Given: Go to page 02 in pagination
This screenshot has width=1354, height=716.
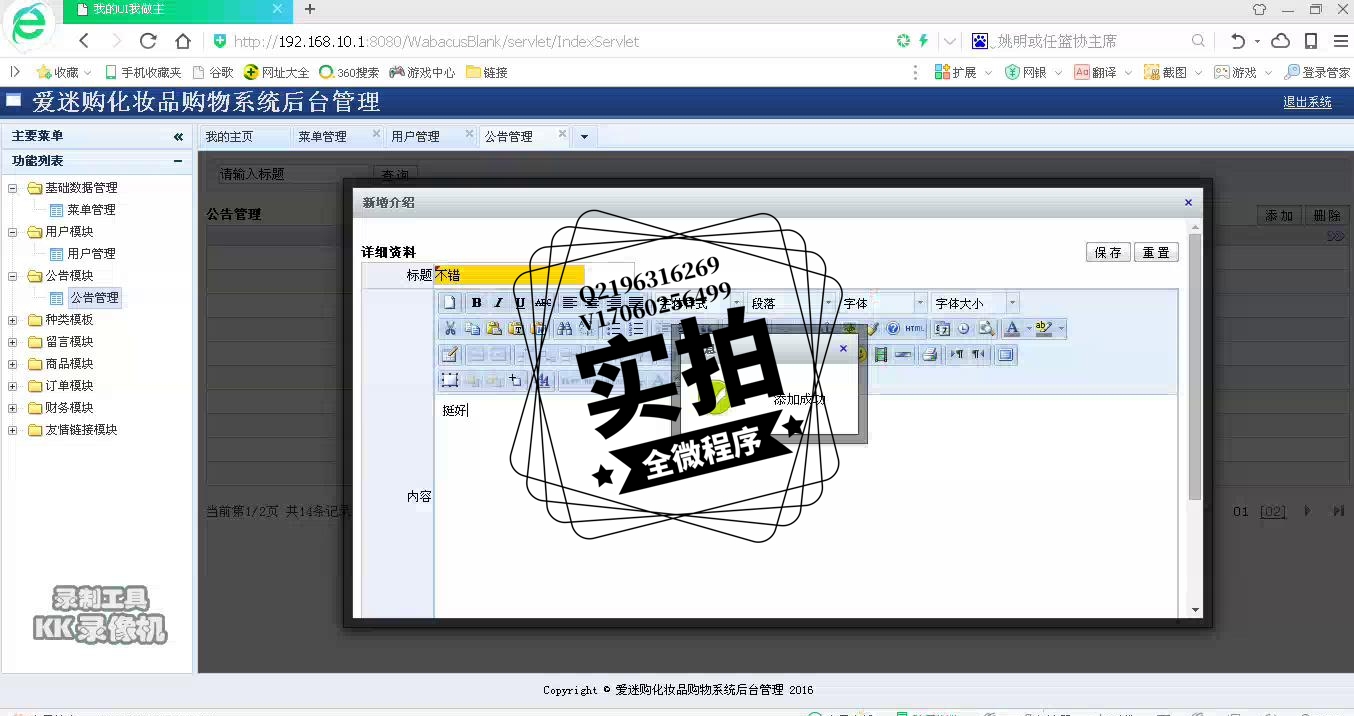Looking at the screenshot, I should pos(1273,512).
